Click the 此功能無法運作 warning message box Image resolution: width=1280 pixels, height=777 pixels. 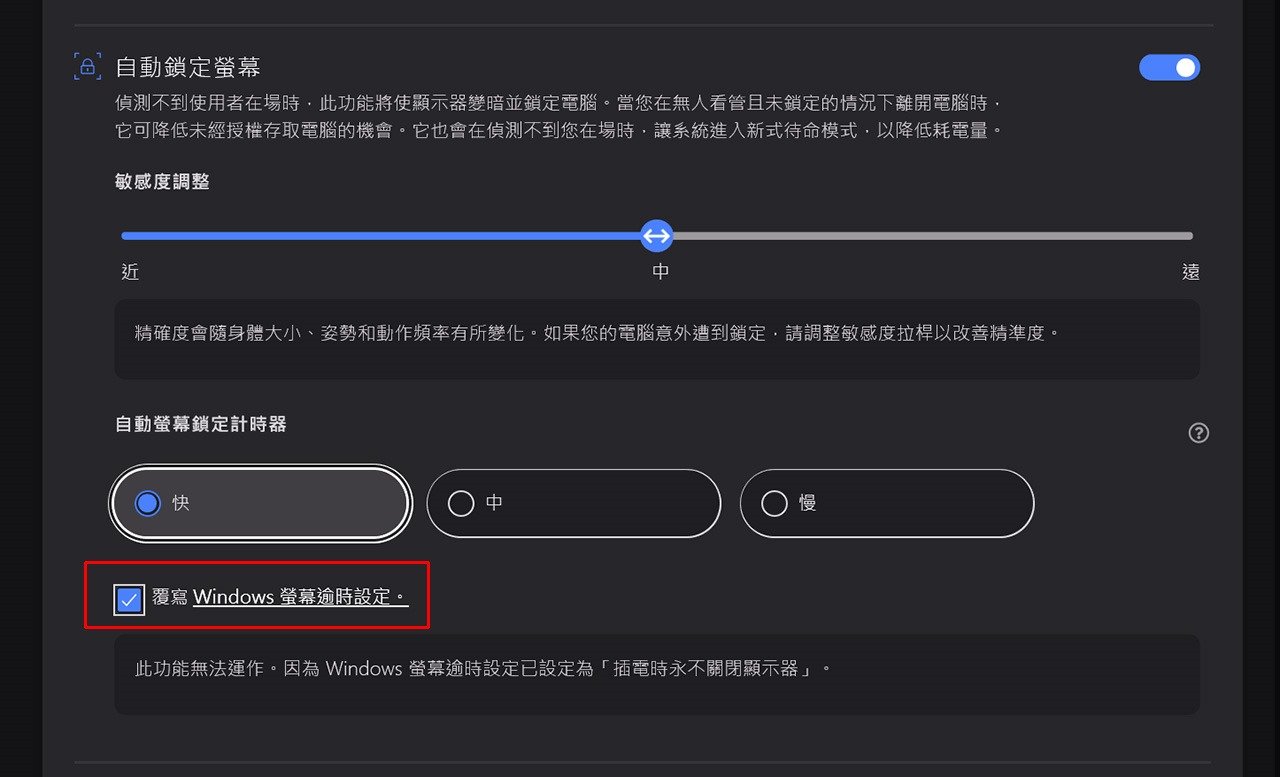pos(657,674)
